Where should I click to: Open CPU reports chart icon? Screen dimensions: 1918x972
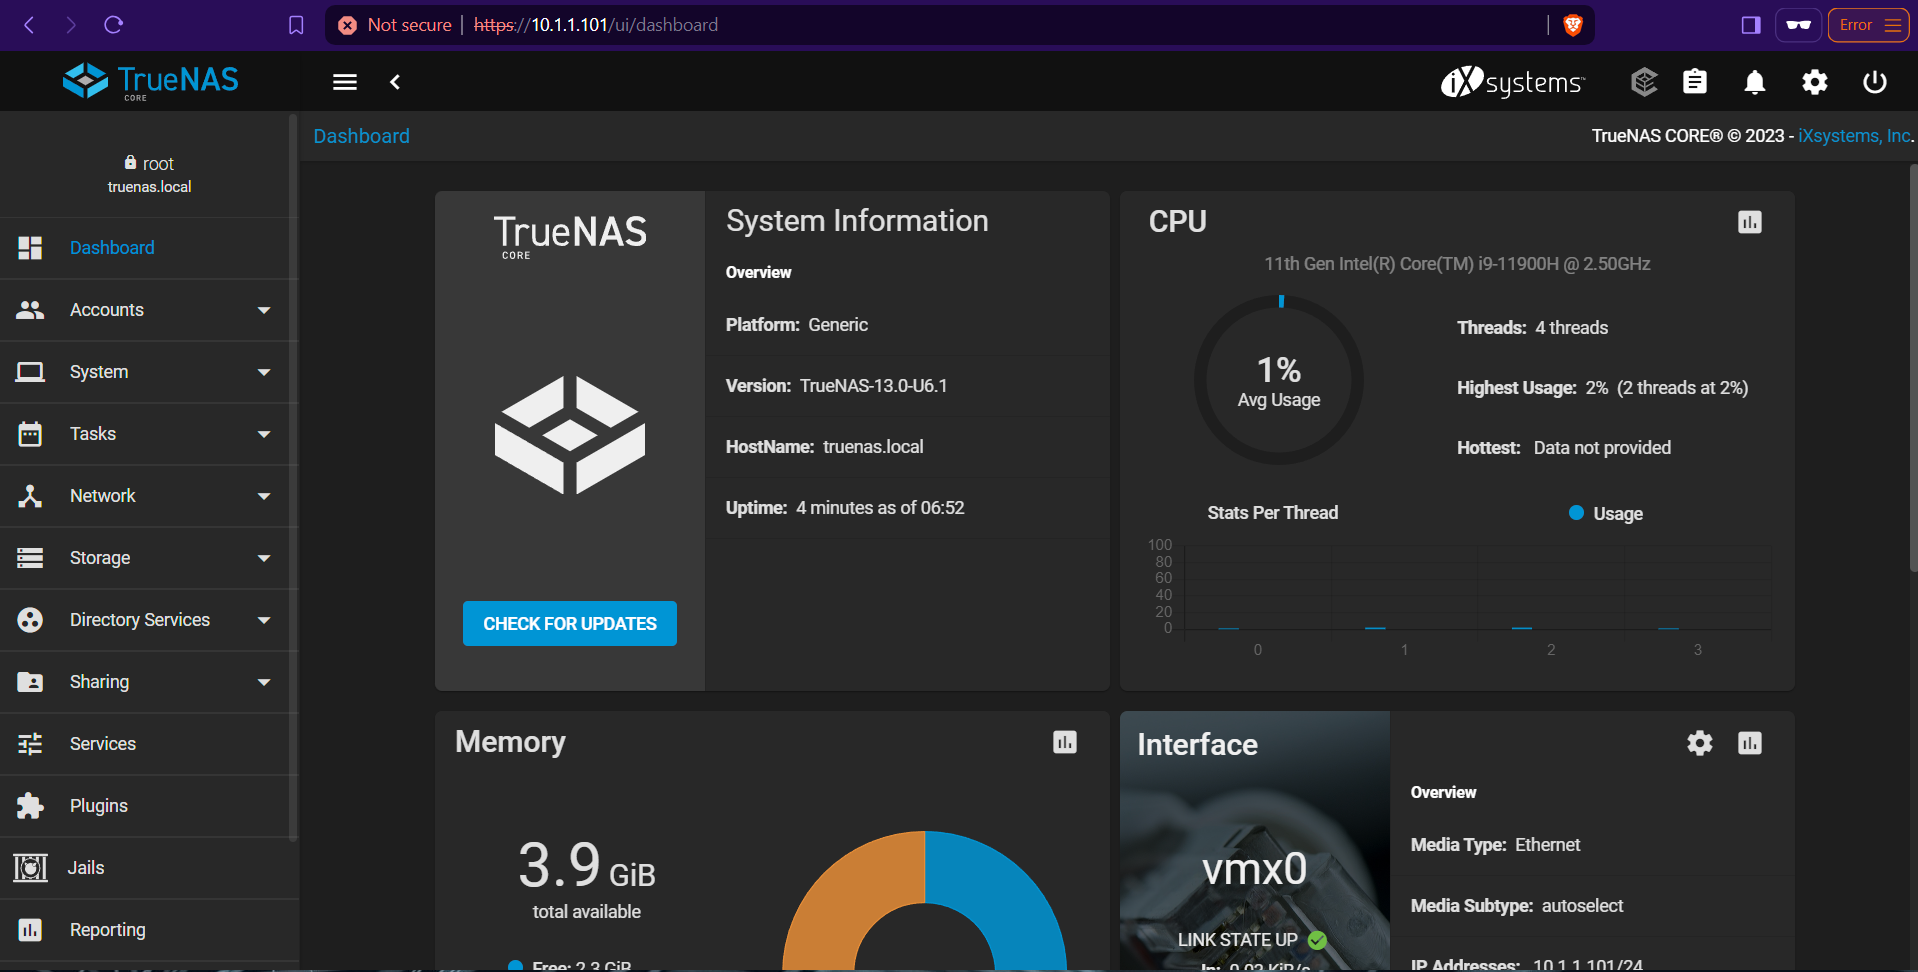[x=1750, y=222]
